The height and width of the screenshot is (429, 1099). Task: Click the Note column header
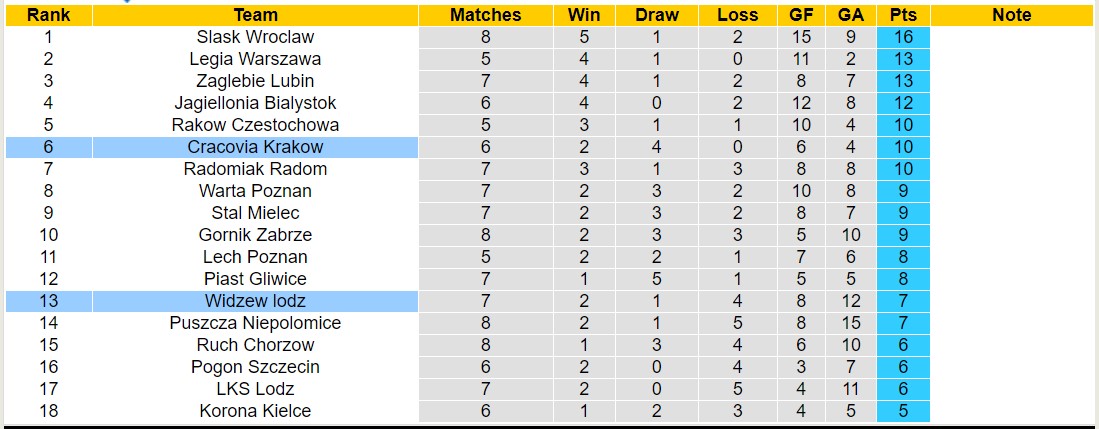pyautogui.click(x=1011, y=15)
